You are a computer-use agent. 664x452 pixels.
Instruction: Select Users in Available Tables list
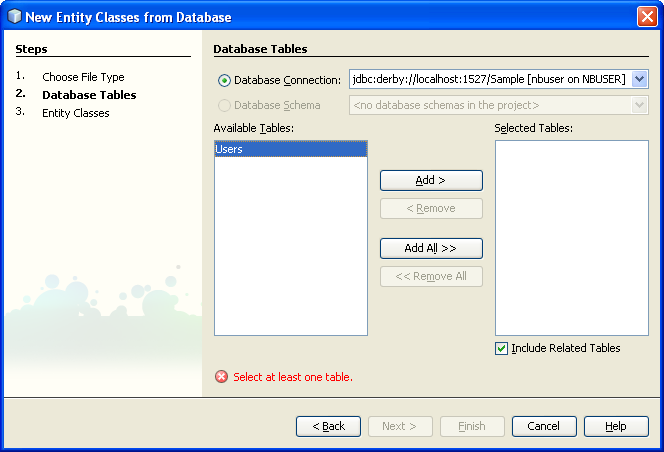click(290, 149)
